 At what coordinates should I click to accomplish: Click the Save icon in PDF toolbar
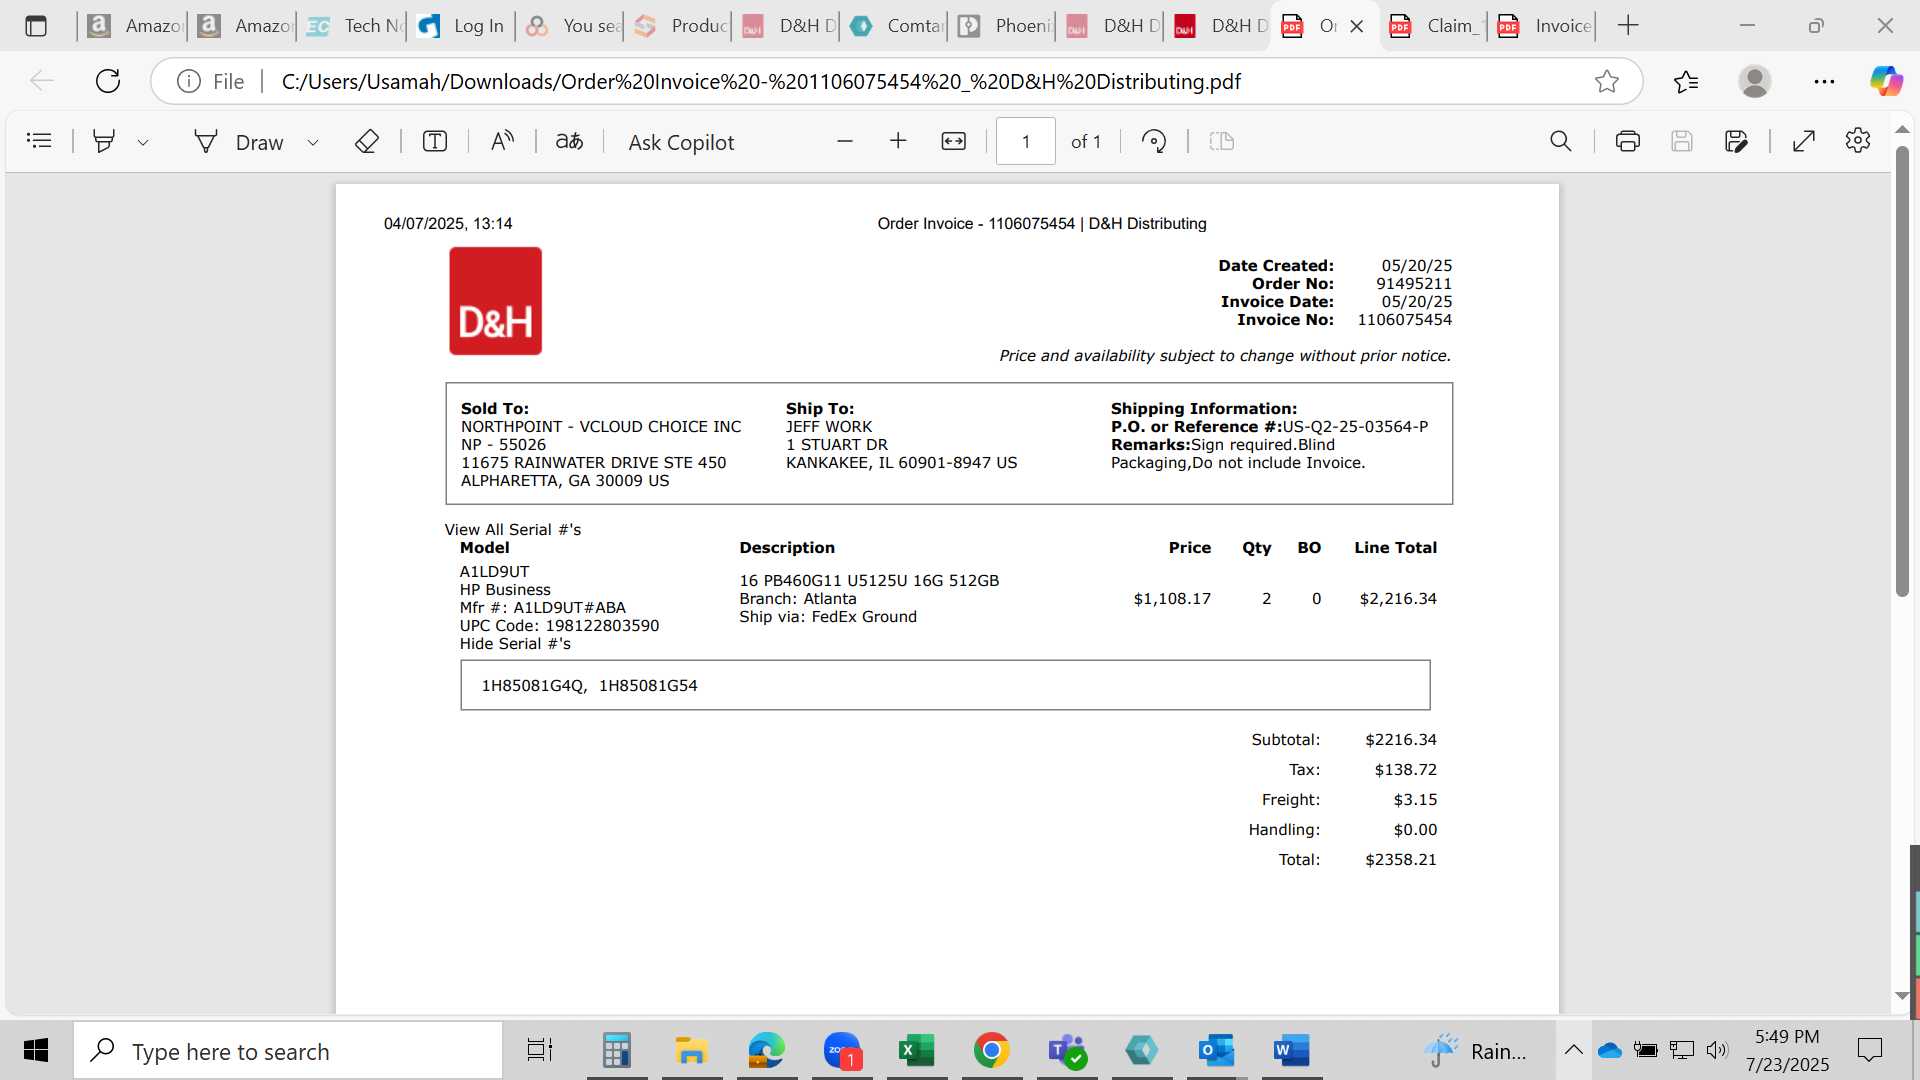point(1682,141)
